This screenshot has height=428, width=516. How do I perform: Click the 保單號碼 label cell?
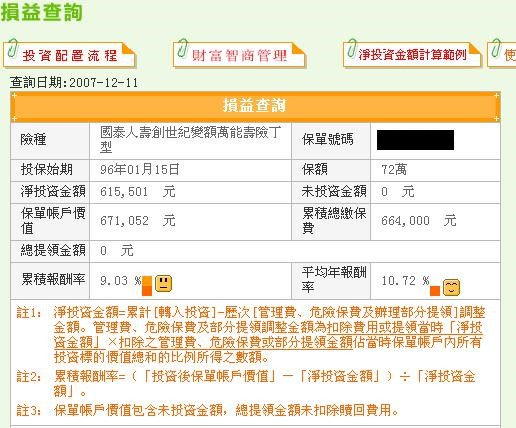331,141
